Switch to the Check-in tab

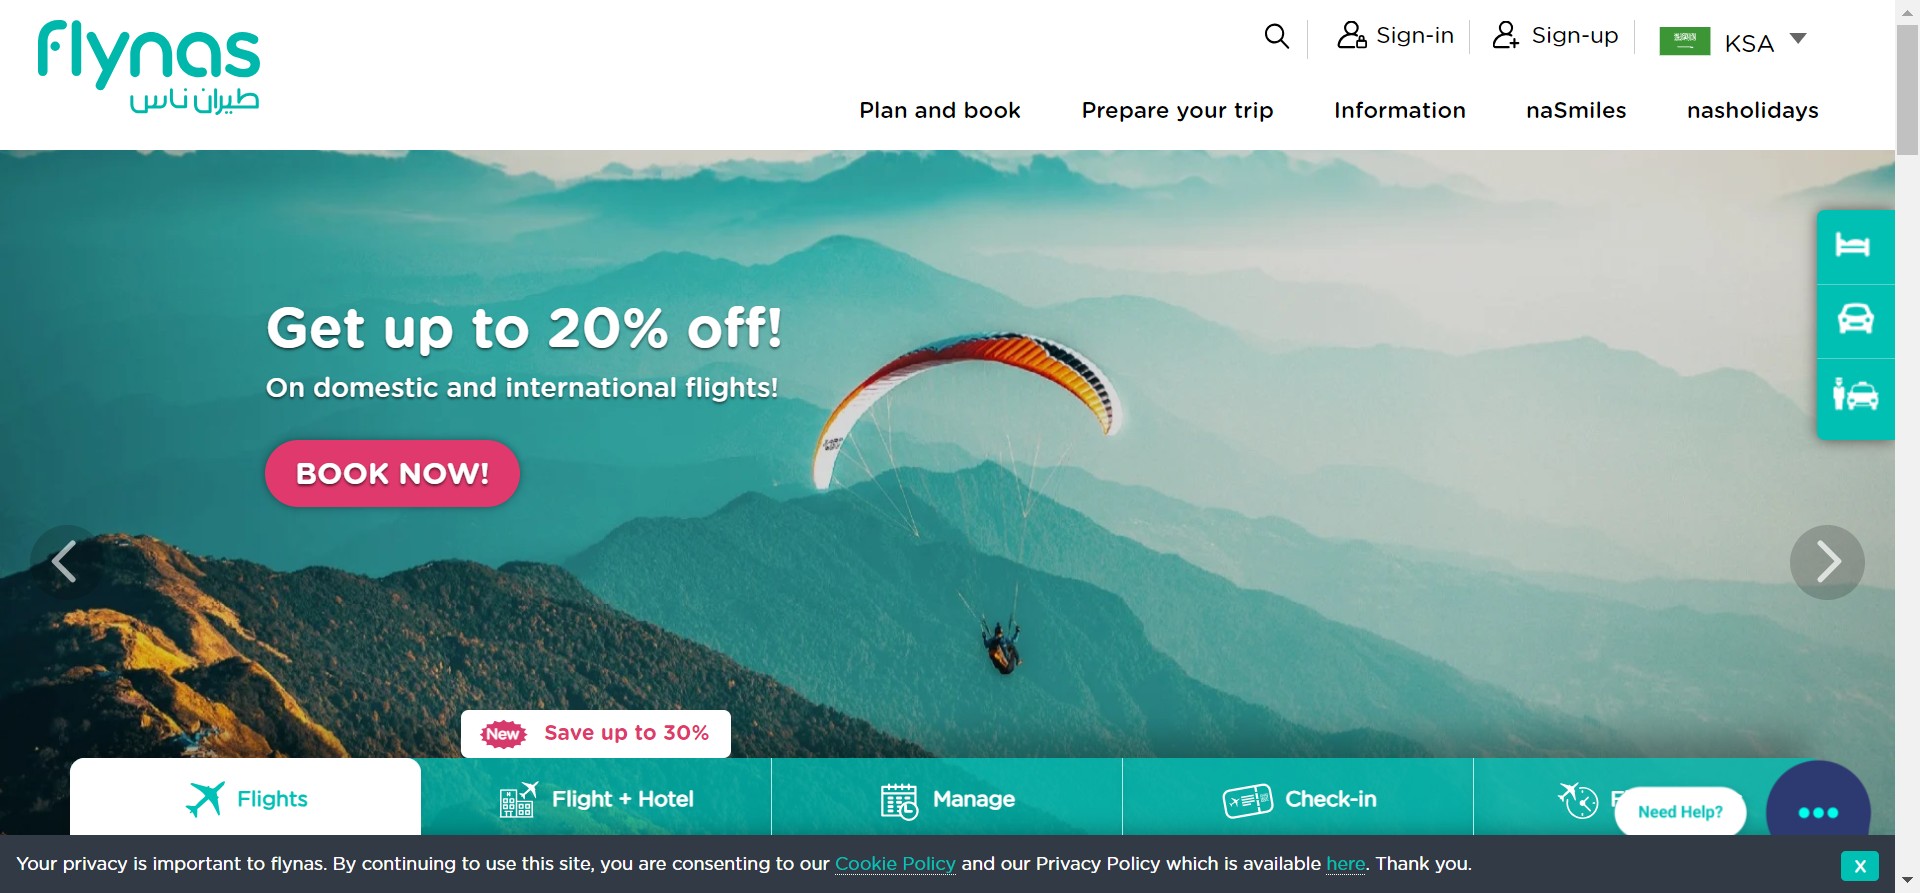coord(1298,797)
